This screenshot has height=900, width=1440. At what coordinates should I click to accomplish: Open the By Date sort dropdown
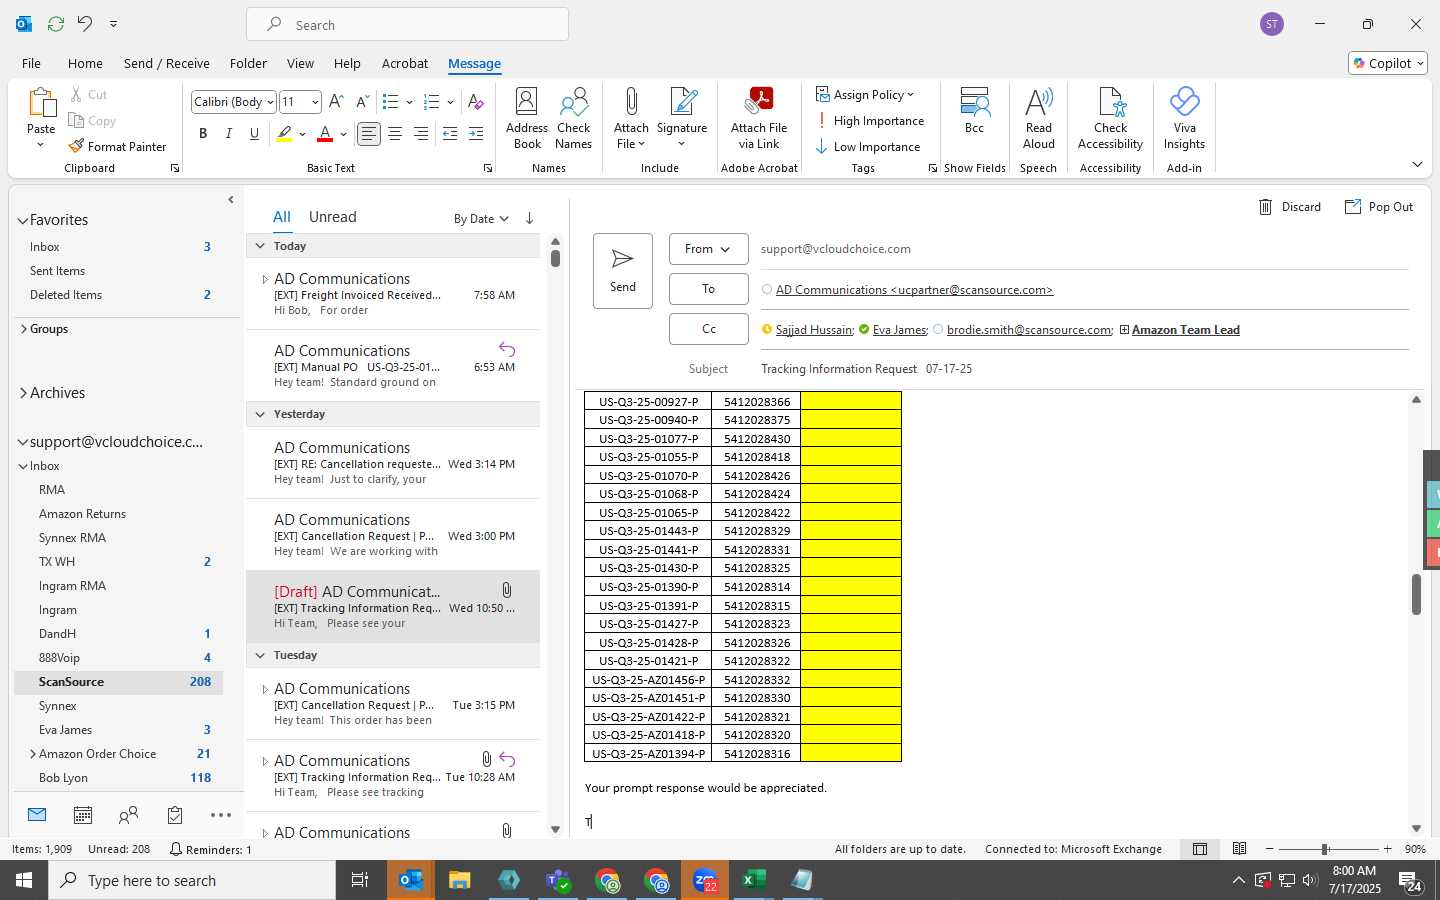pos(481,219)
